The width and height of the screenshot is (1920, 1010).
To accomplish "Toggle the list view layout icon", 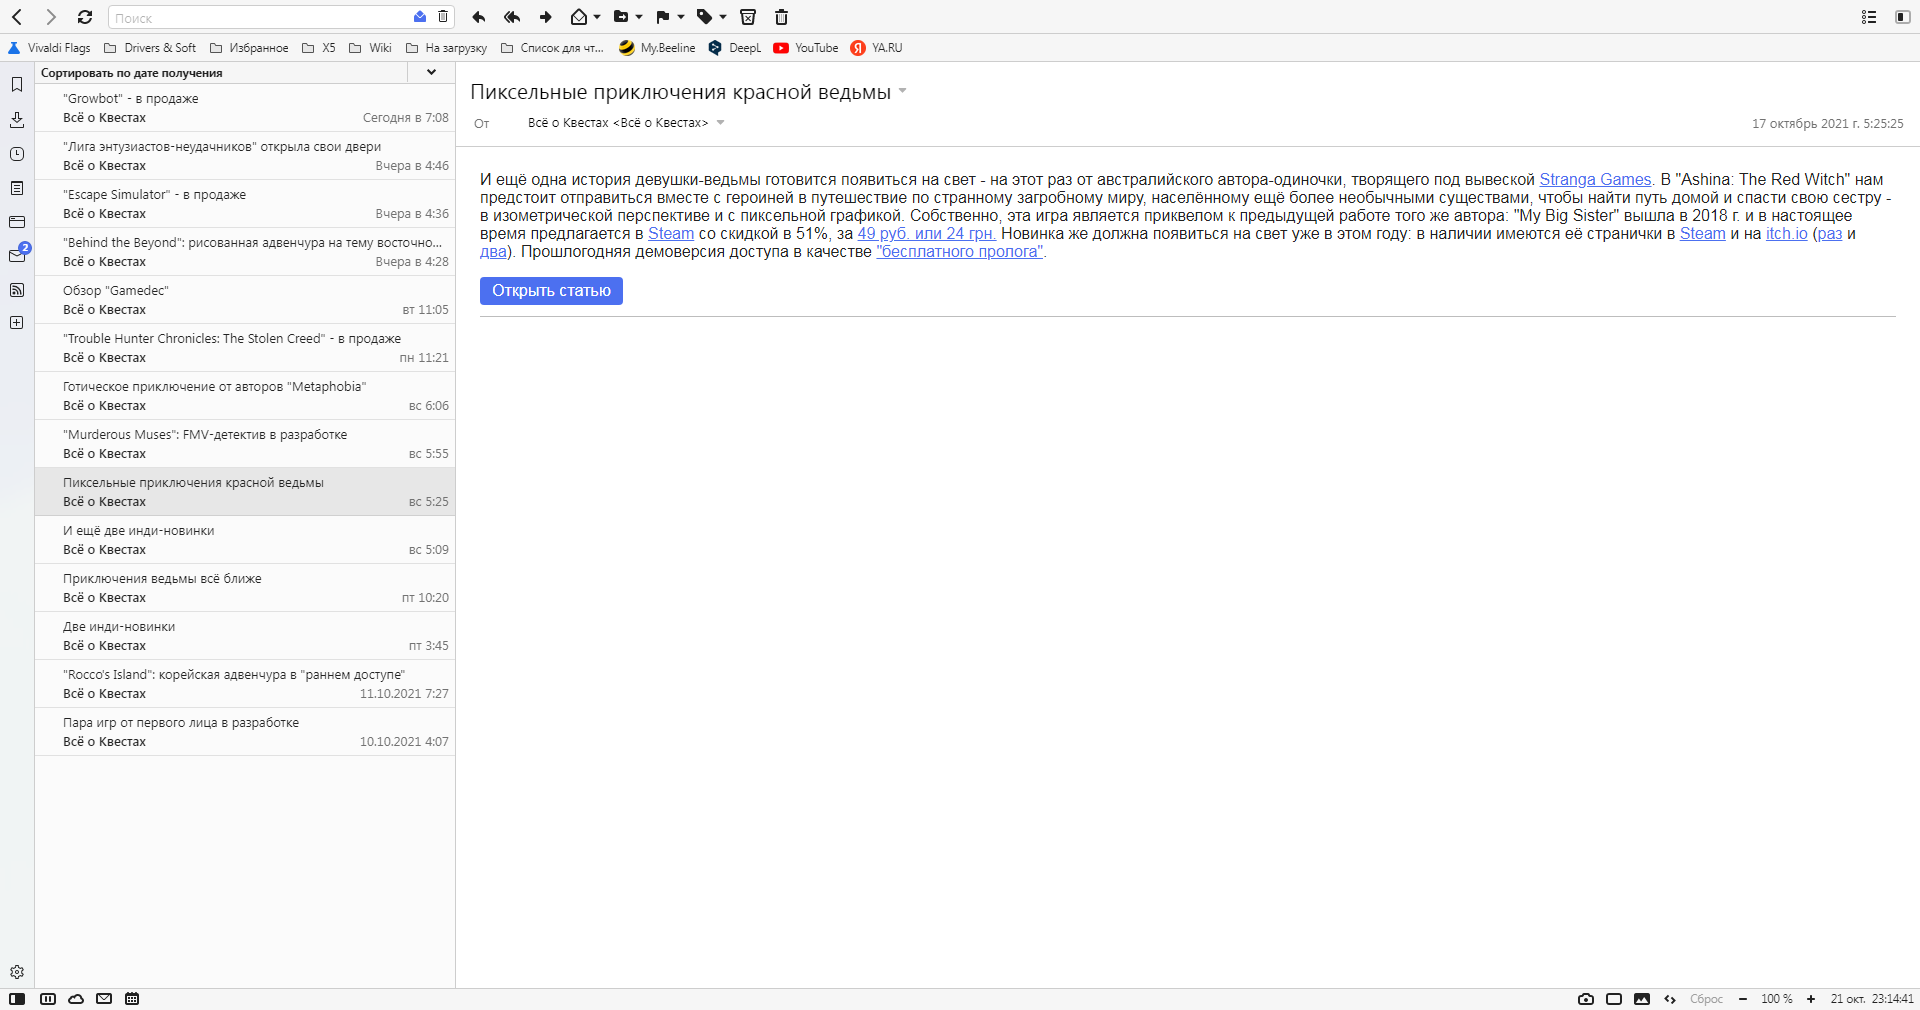I will [x=1869, y=17].
